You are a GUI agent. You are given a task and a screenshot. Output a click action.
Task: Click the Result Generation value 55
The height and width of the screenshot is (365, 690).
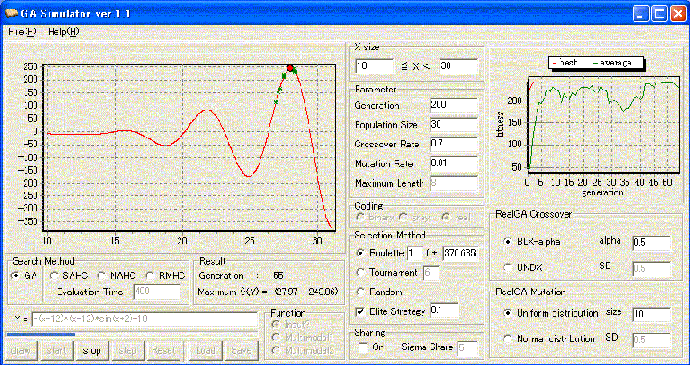pyautogui.click(x=278, y=276)
